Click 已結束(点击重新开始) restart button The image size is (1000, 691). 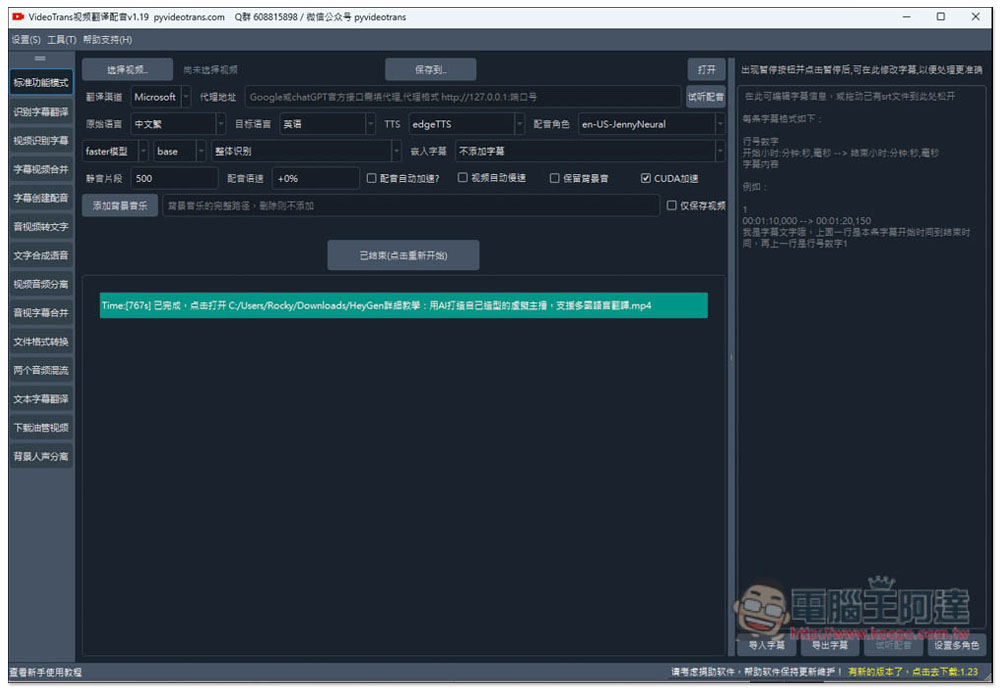pyautogui.click(x=403, y=255)
